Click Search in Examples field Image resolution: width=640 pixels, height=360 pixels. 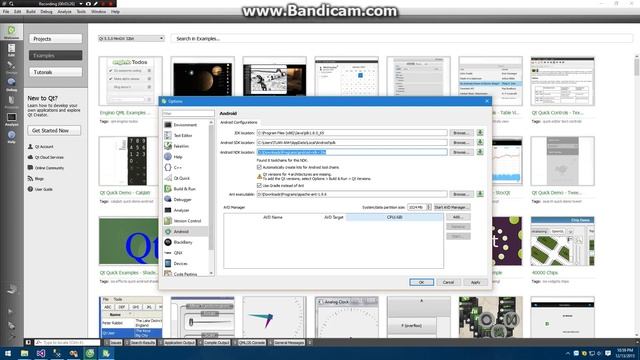(402, 38)
